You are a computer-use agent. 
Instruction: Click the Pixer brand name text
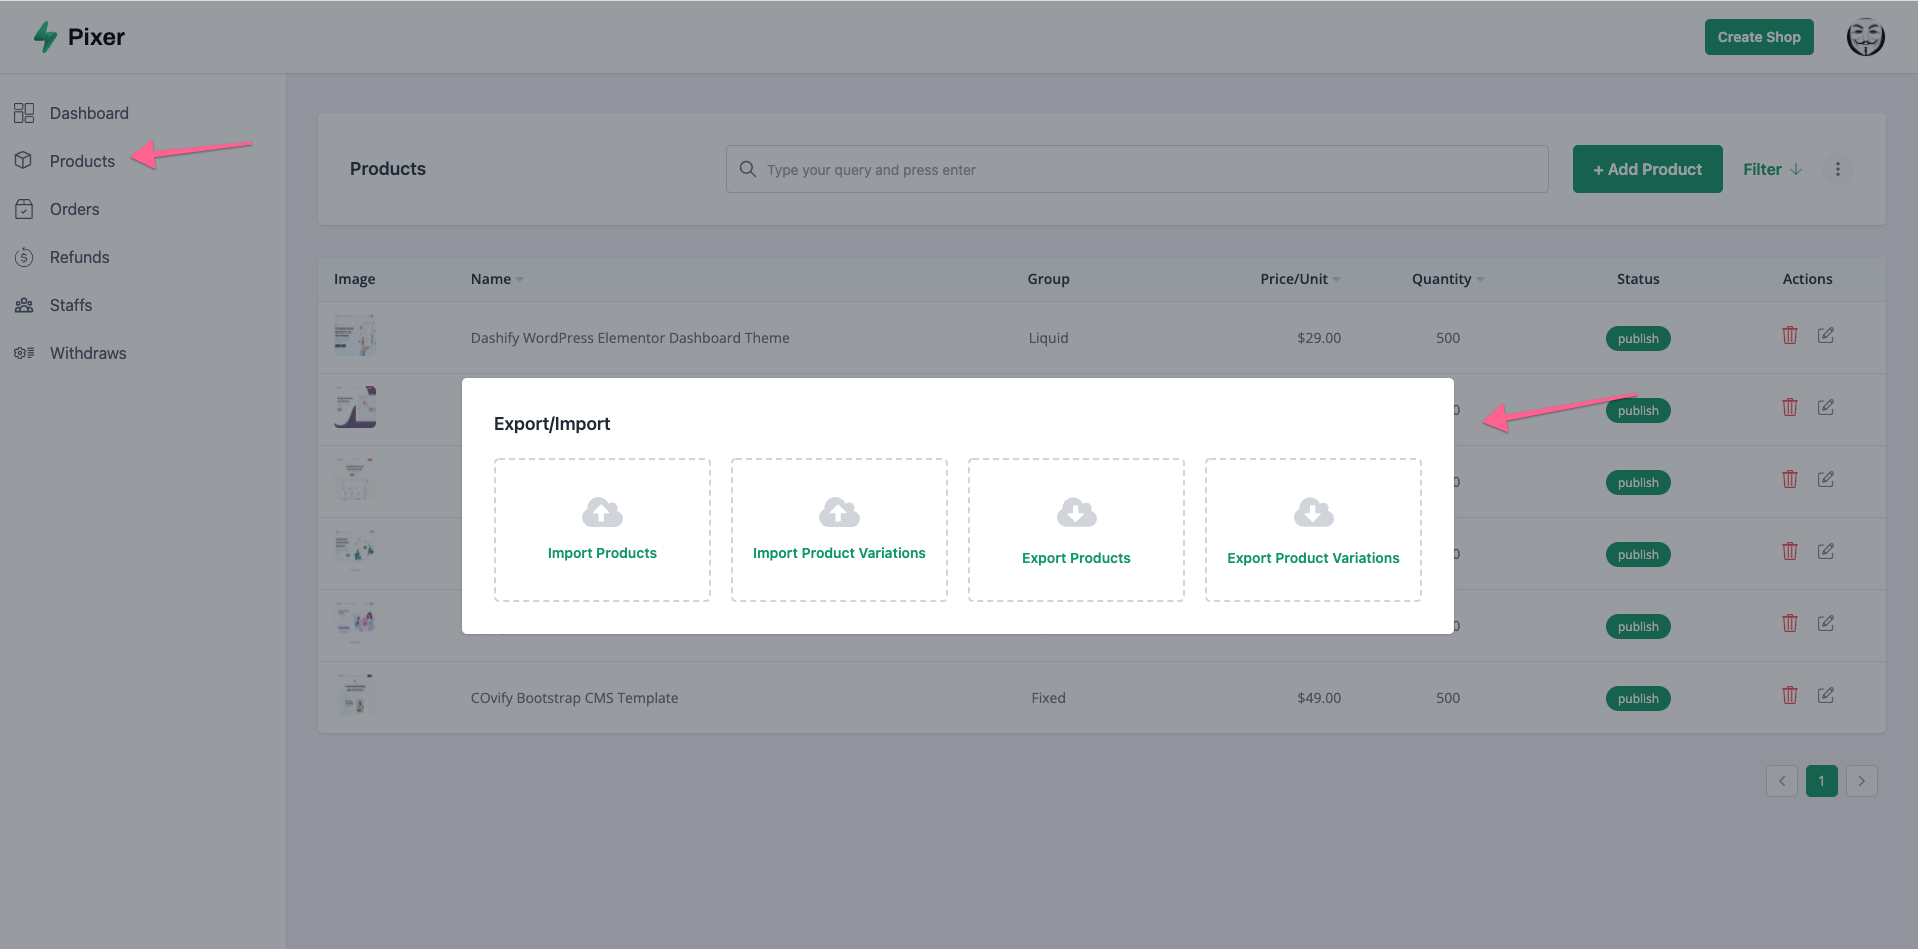[96, 37]
